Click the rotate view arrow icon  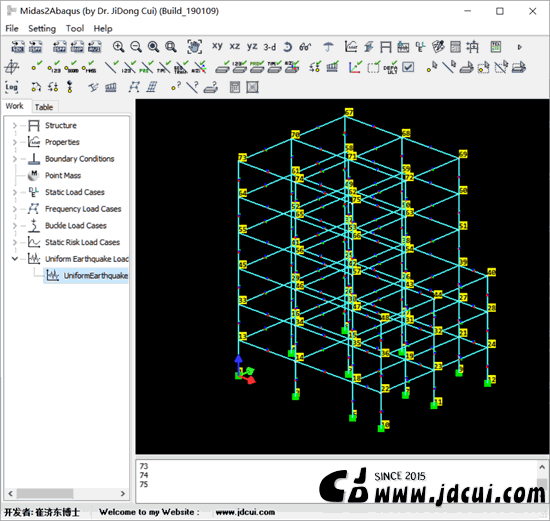[x=288, y=47]
